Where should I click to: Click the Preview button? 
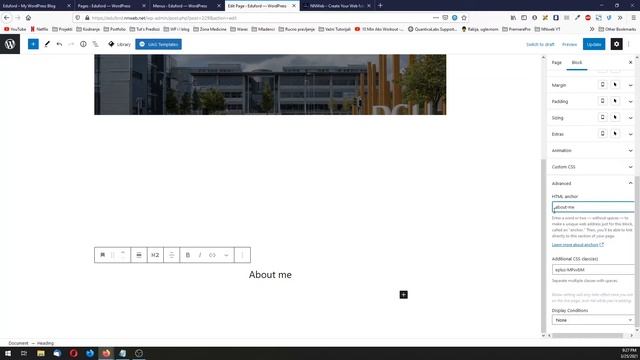(569, 44)
